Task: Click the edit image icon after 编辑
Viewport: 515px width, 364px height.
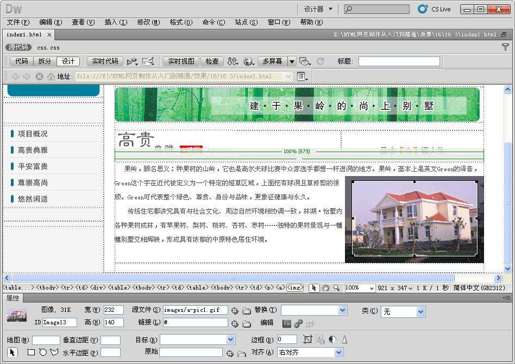Action: click(x=287, y=323)
